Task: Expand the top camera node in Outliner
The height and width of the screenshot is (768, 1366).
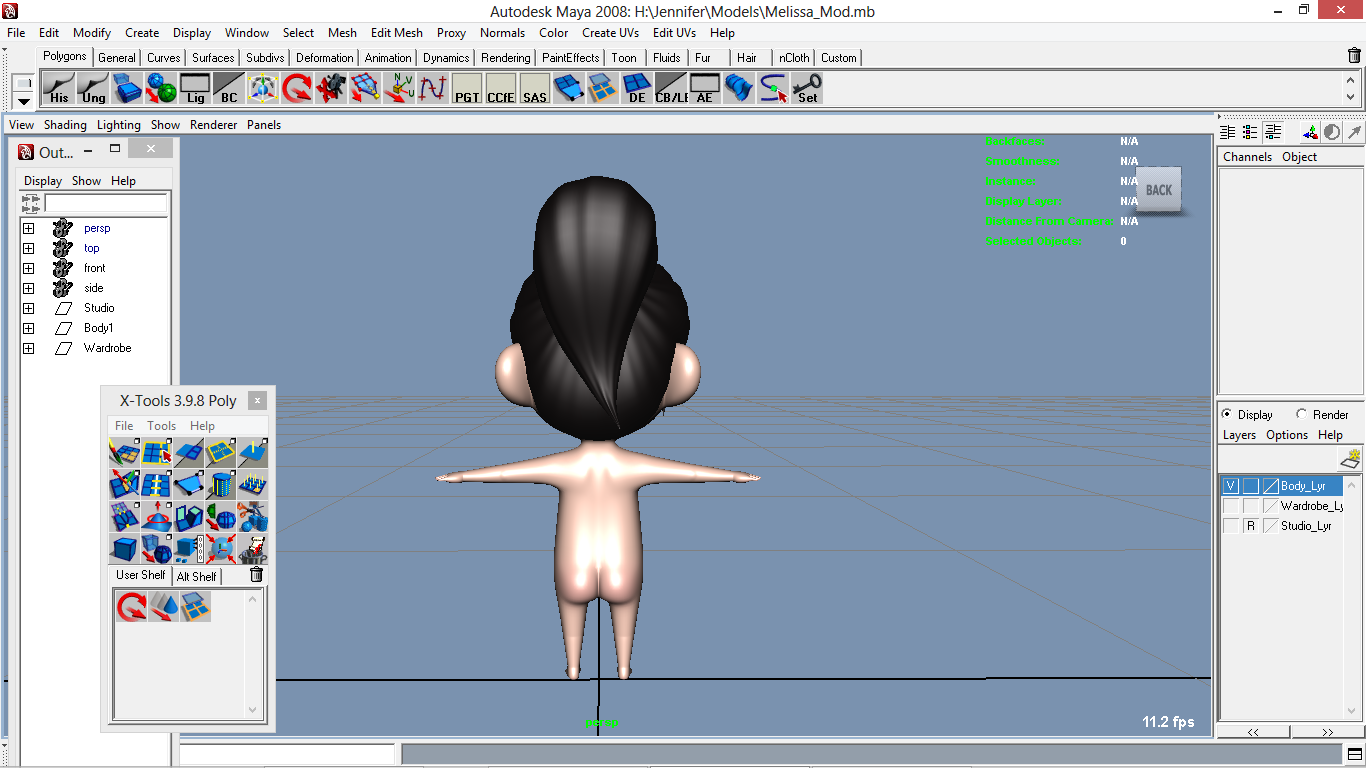Action: [x=28, y=248]
